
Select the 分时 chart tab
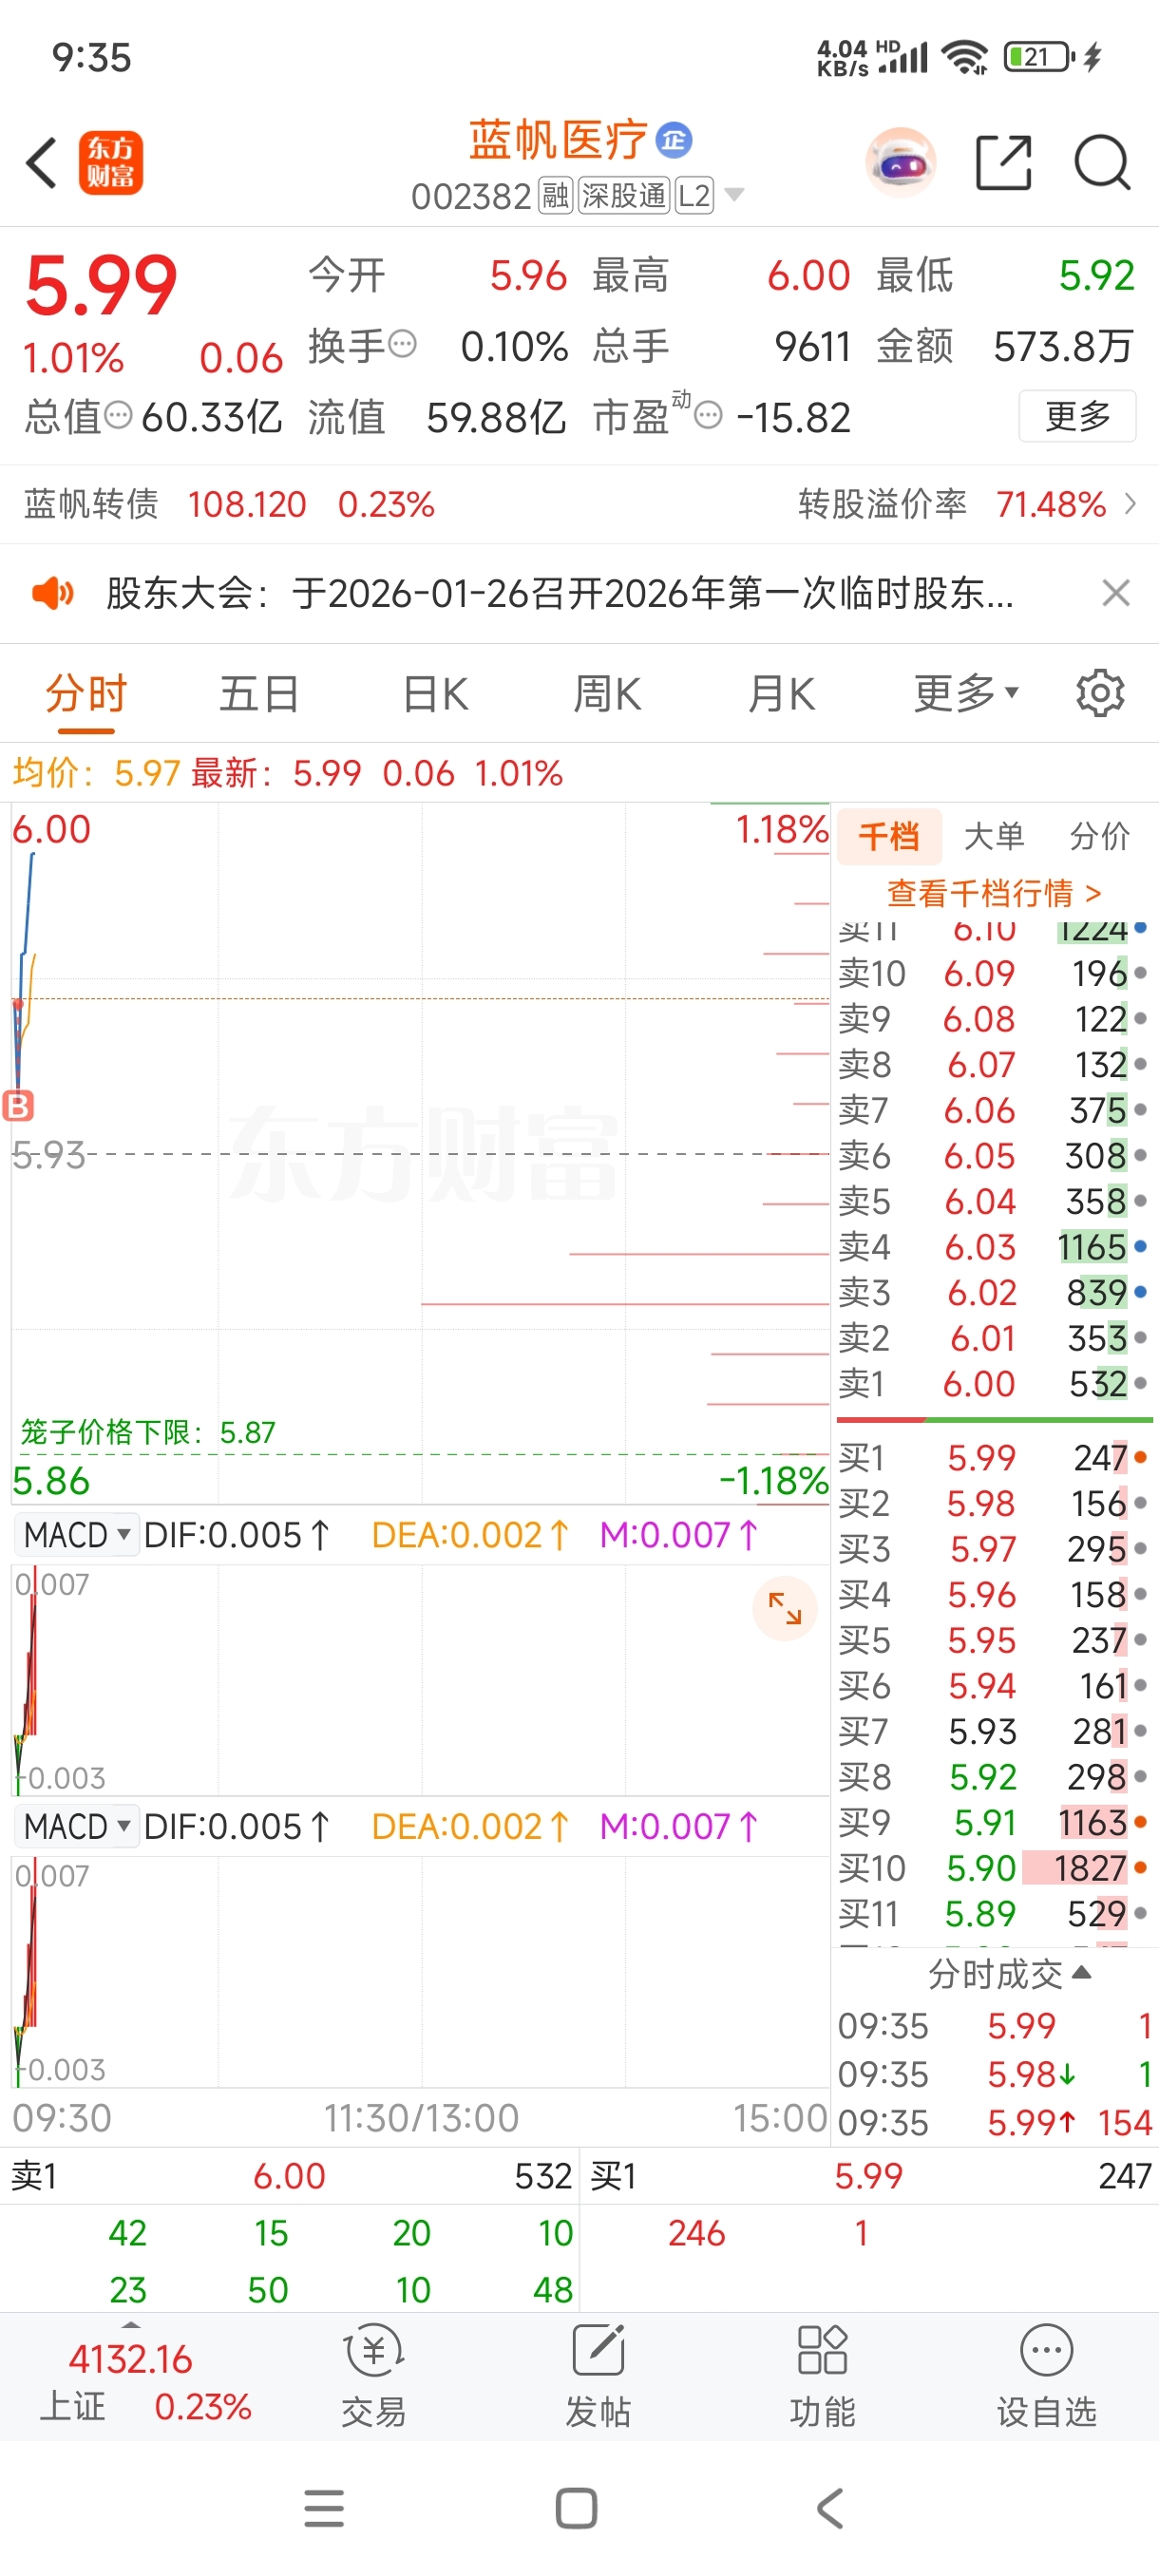pos(86,693)
